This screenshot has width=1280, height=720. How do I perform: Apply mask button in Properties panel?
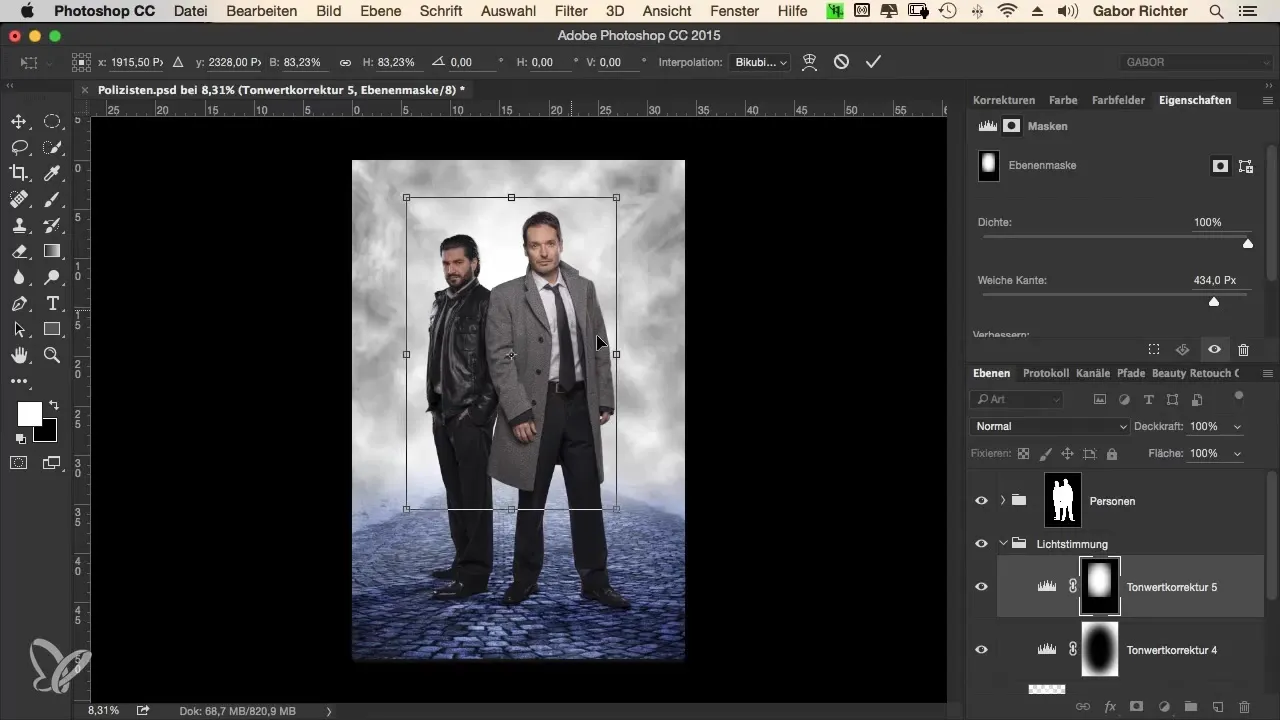click(x=1182, y=350)
